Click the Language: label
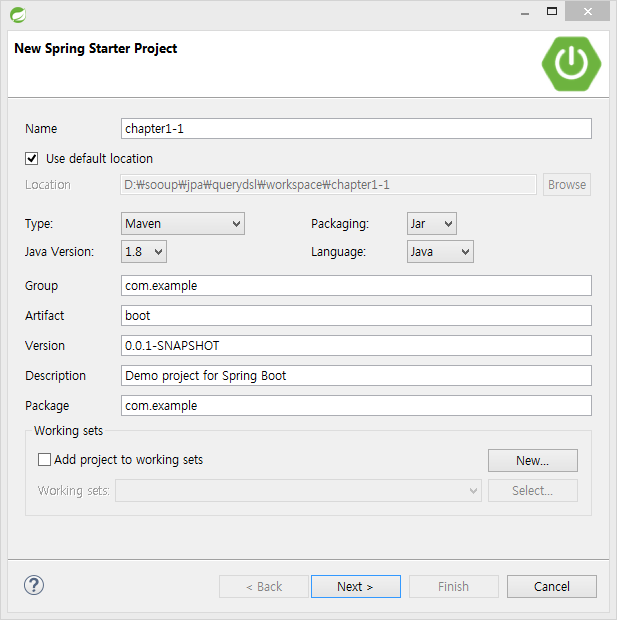The height and width of the screenshot is (620, 617). 339,252
